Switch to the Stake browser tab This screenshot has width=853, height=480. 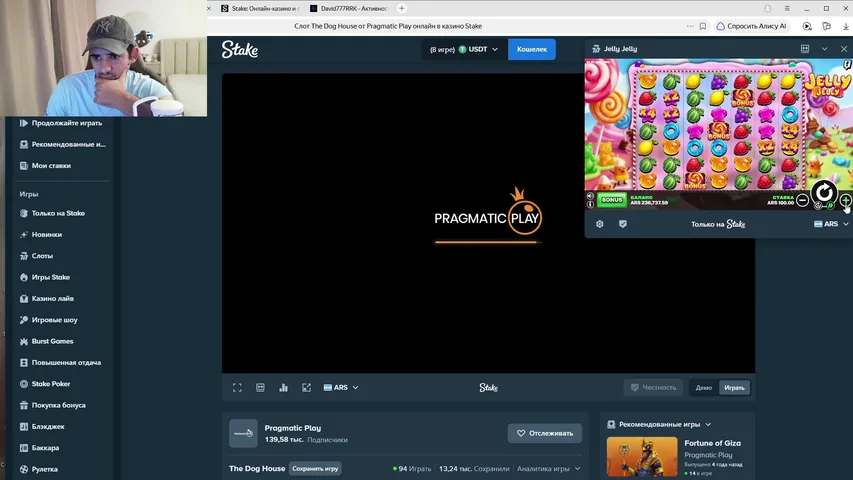coord(260,9)
